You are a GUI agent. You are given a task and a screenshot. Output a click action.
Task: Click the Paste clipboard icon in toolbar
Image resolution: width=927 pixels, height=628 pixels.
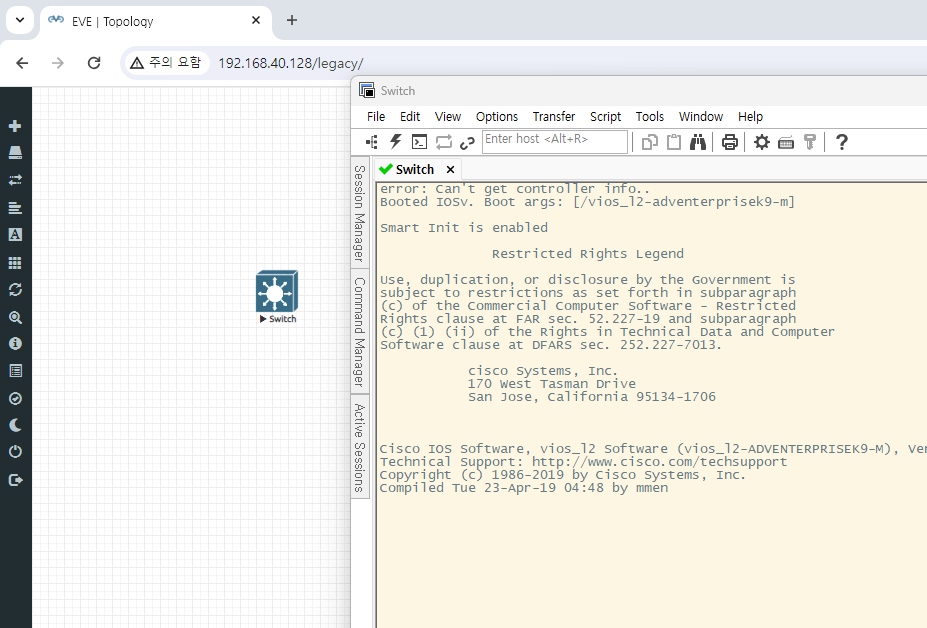674,142
